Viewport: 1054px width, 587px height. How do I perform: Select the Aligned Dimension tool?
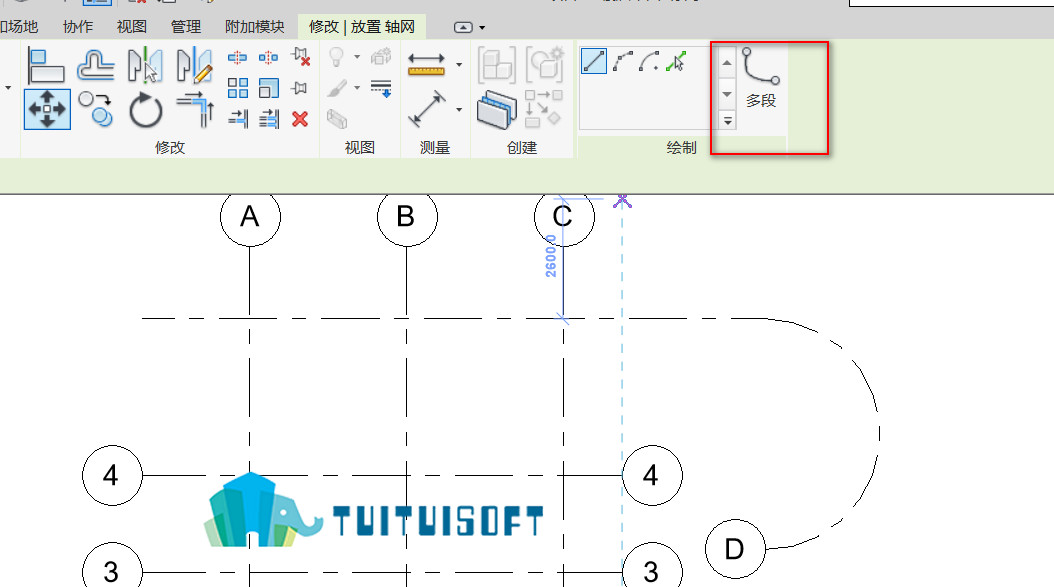426,109
